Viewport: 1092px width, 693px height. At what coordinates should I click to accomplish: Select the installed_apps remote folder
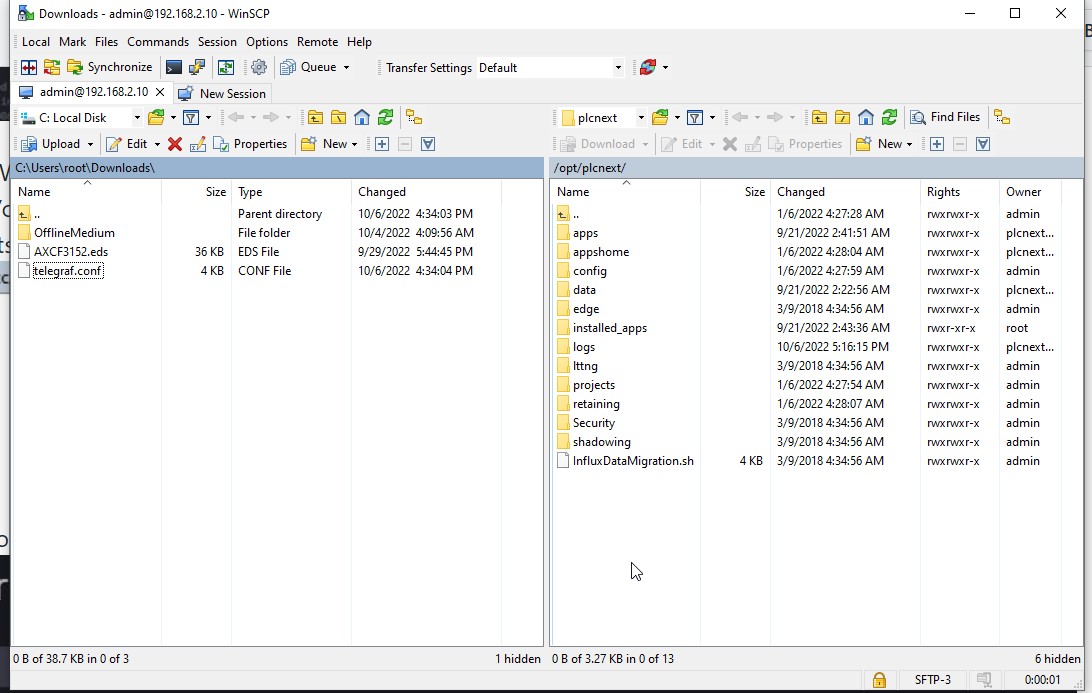610,328
